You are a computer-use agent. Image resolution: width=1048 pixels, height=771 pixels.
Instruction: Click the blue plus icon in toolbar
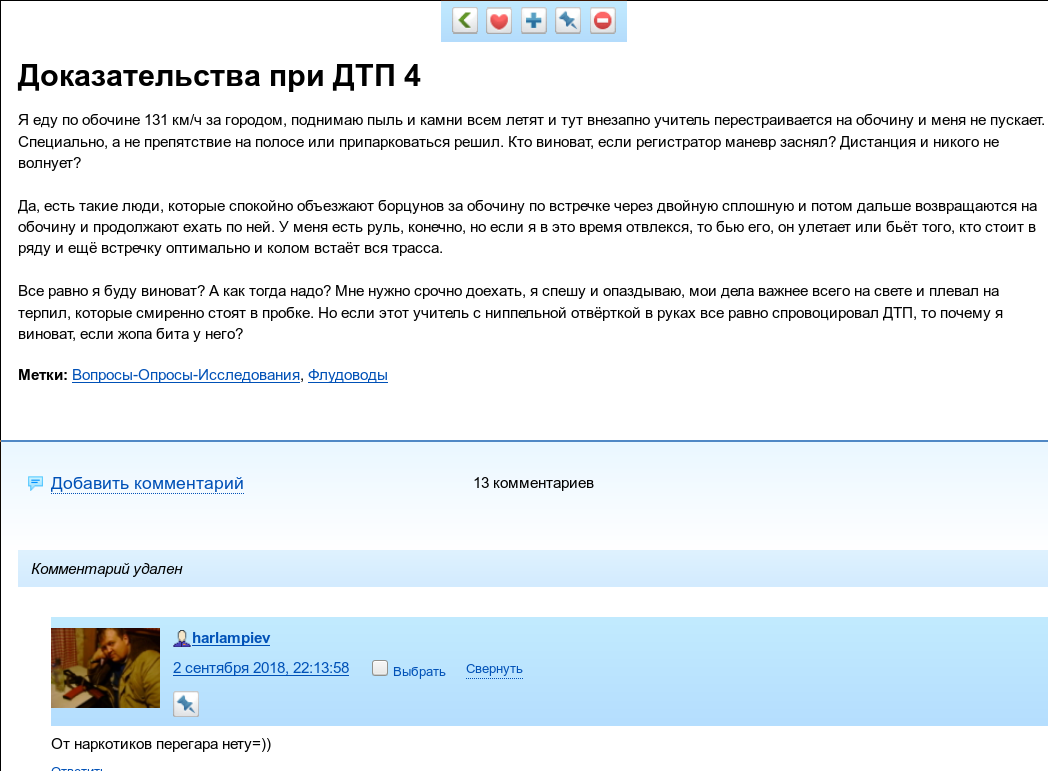(533, 21)
